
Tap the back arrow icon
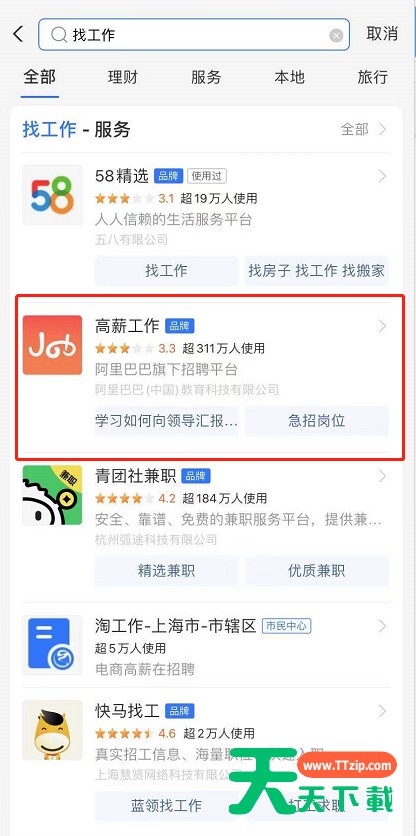[18, 34]
